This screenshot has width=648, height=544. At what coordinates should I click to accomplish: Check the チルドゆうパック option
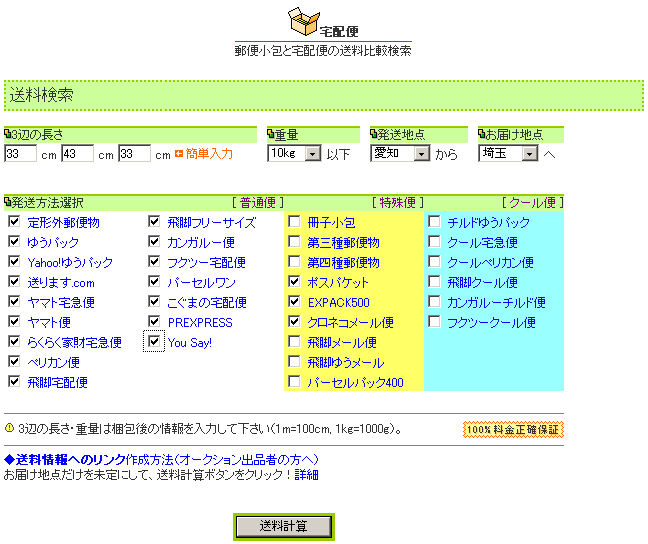pyautogui.click(x=434, y=222)
